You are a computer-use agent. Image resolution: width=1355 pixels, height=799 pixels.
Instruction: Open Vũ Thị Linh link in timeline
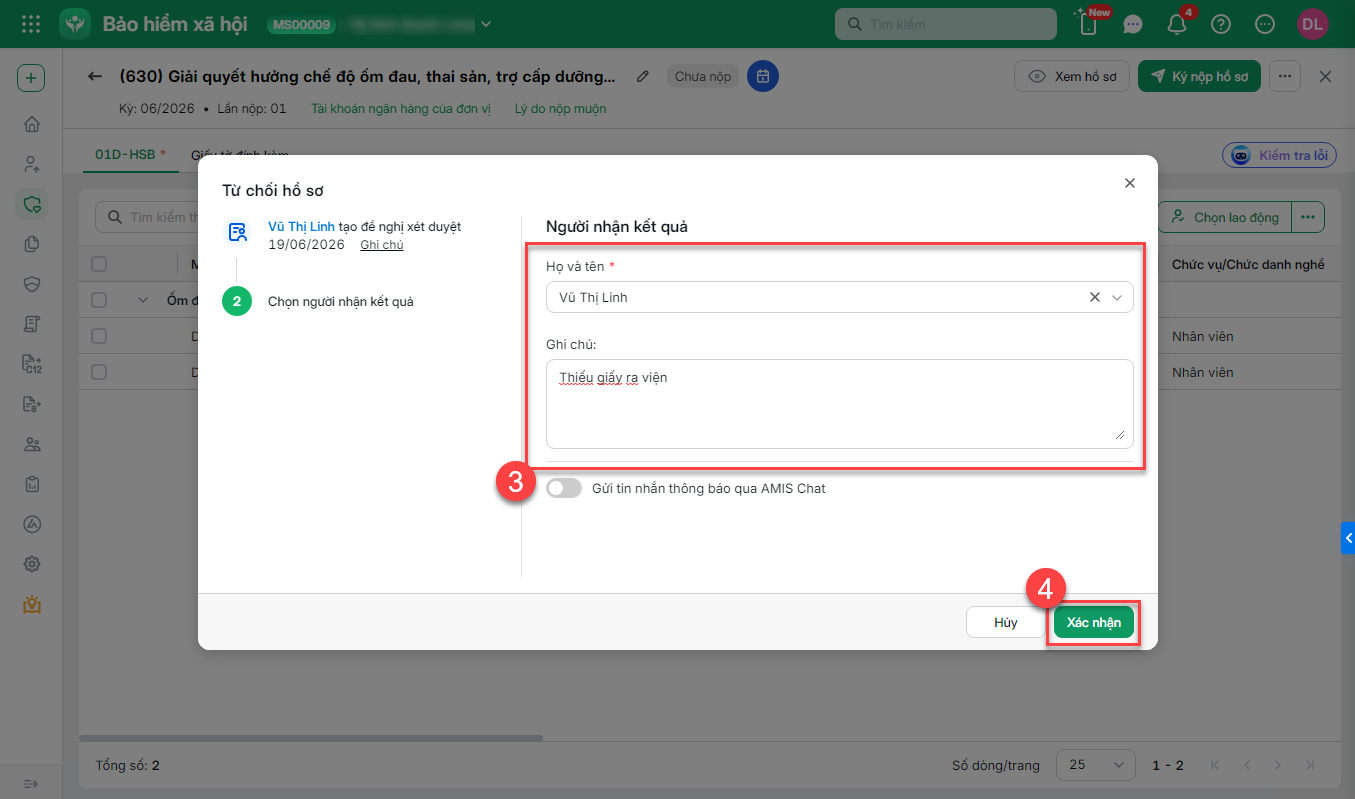coord(301,227)
